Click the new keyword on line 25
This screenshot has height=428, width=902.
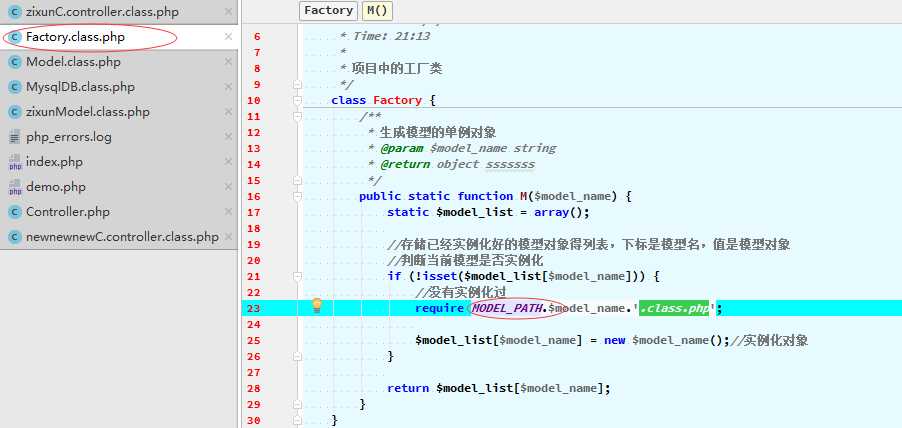coord(614,341)
